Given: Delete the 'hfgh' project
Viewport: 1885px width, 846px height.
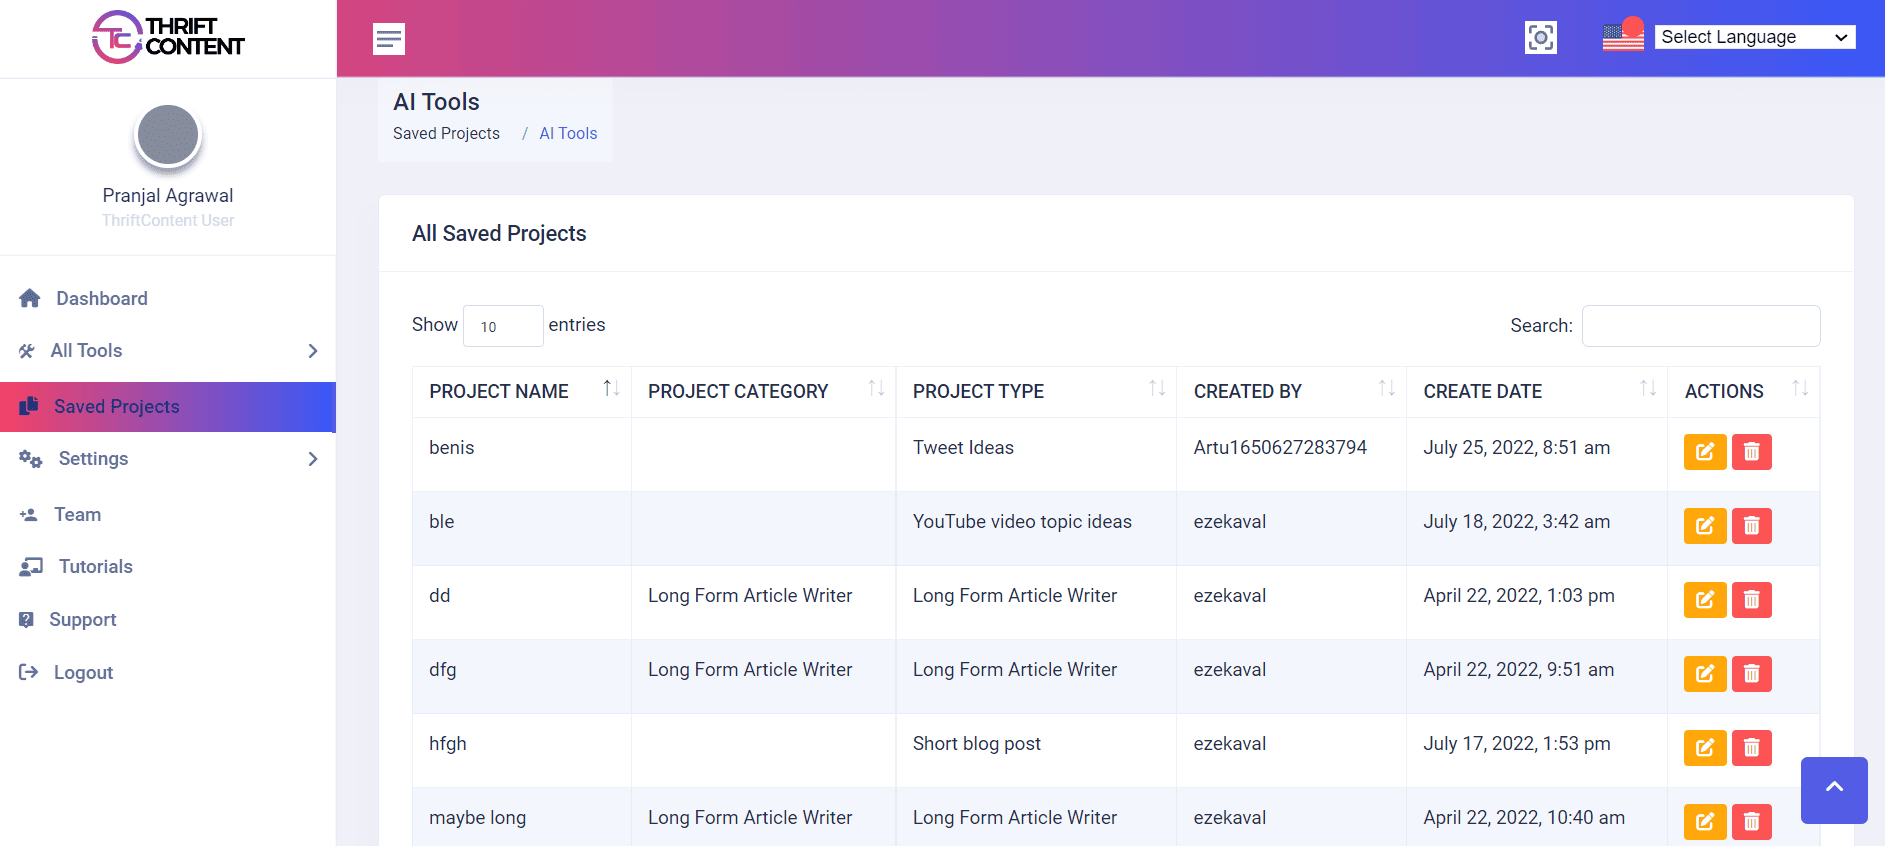Looking at the screenshot, I should click(x=1751, y=748).
